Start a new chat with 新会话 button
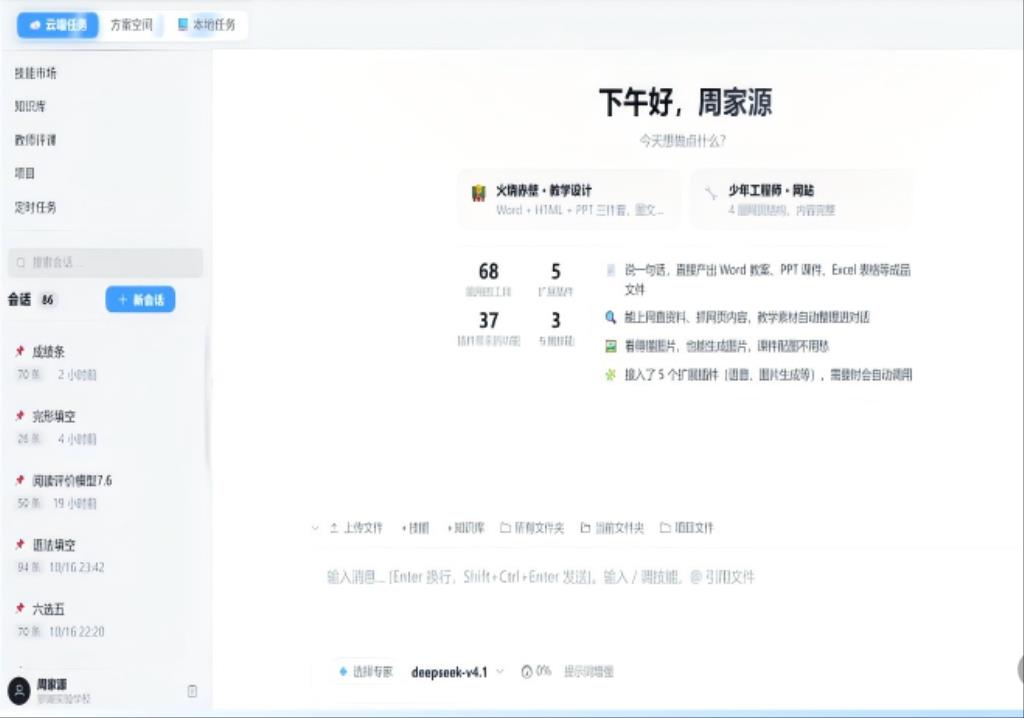The height and width of the screenshot is (718, 1024). click(x=140, y=299)
